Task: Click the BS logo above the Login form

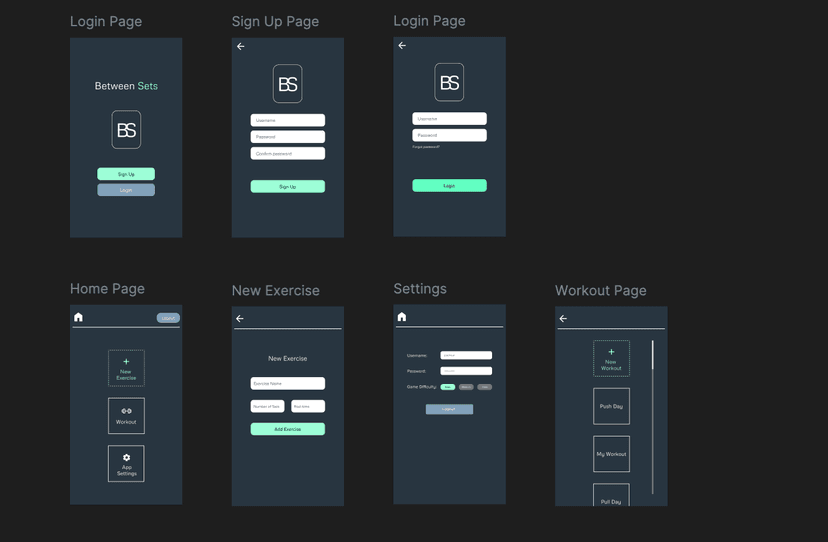Action: coord(449,82)
